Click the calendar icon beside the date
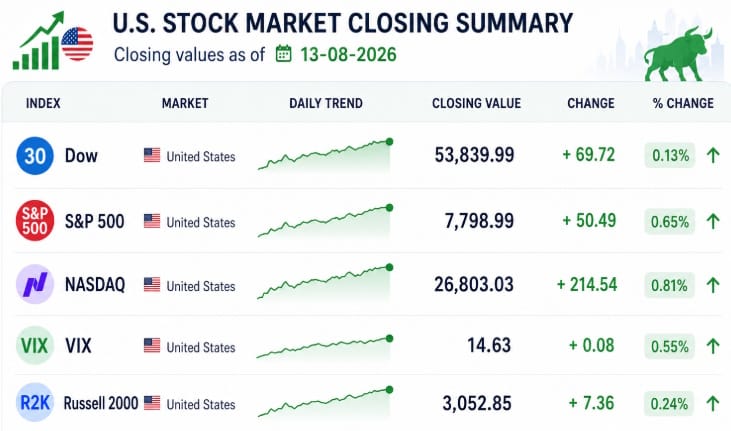The image size is (731, 431). [x=283, y=54]
